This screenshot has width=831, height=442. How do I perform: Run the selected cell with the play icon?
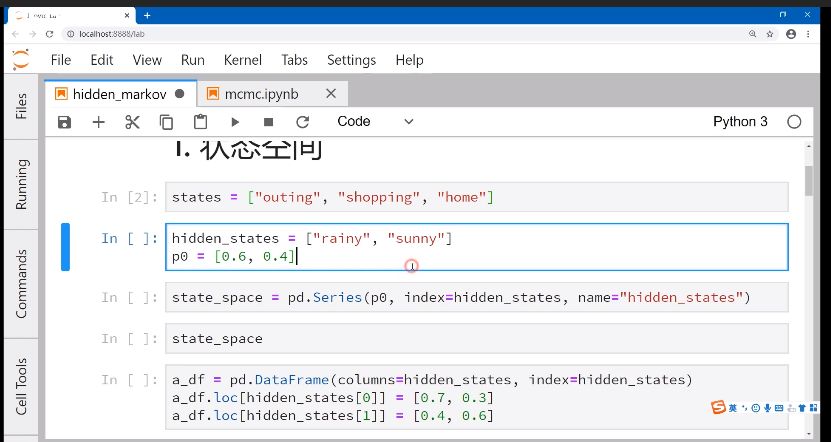pos(235,122)
